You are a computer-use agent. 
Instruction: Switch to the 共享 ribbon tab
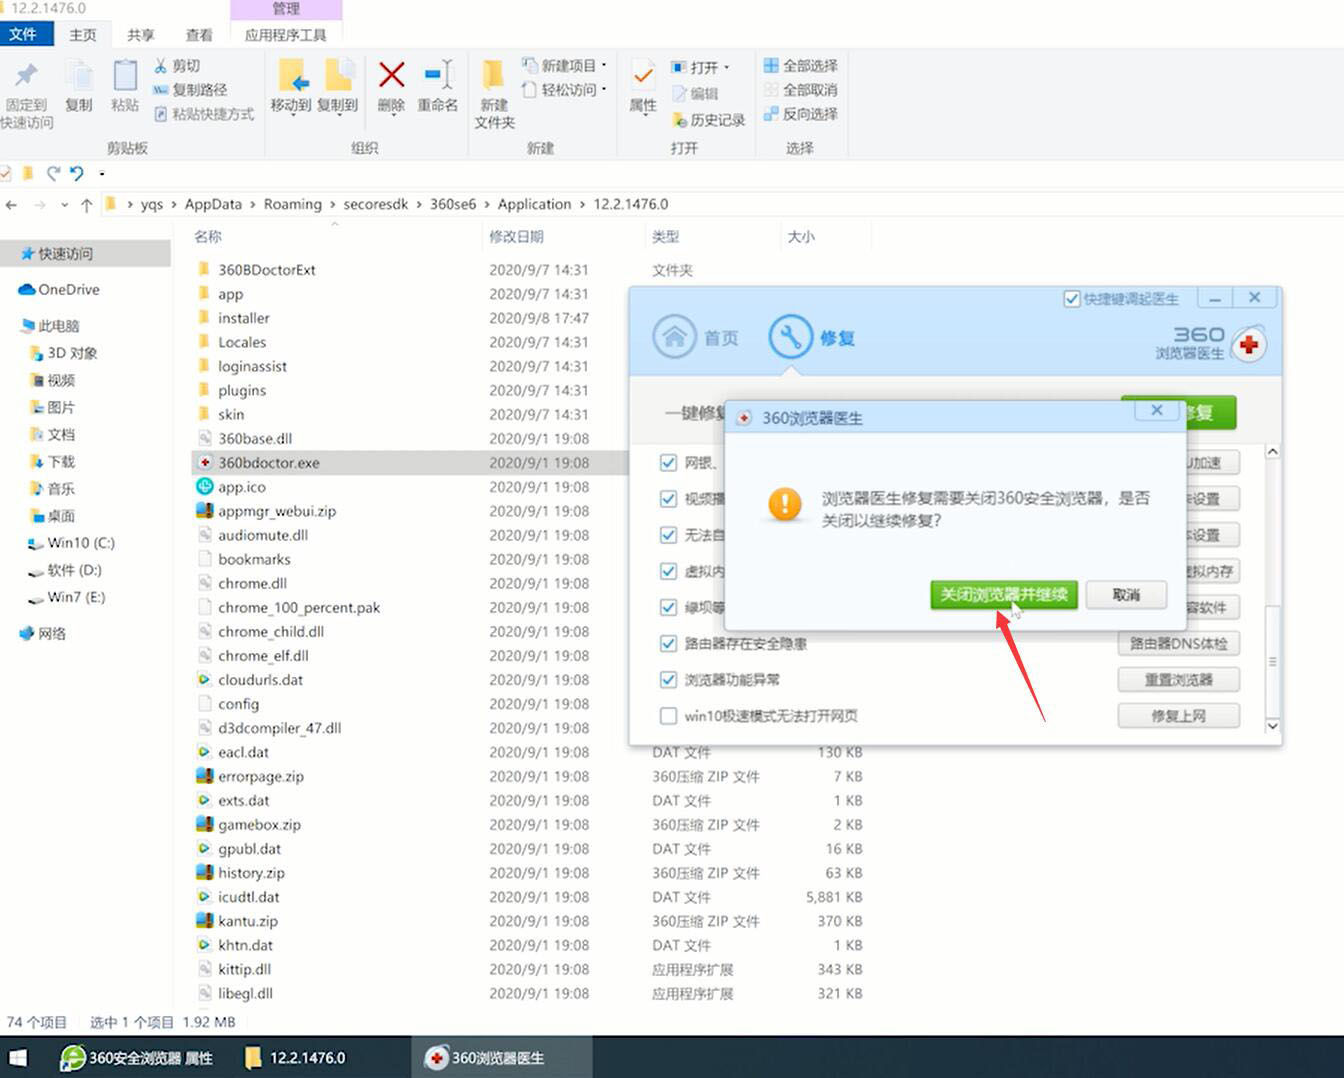point(141,35)
